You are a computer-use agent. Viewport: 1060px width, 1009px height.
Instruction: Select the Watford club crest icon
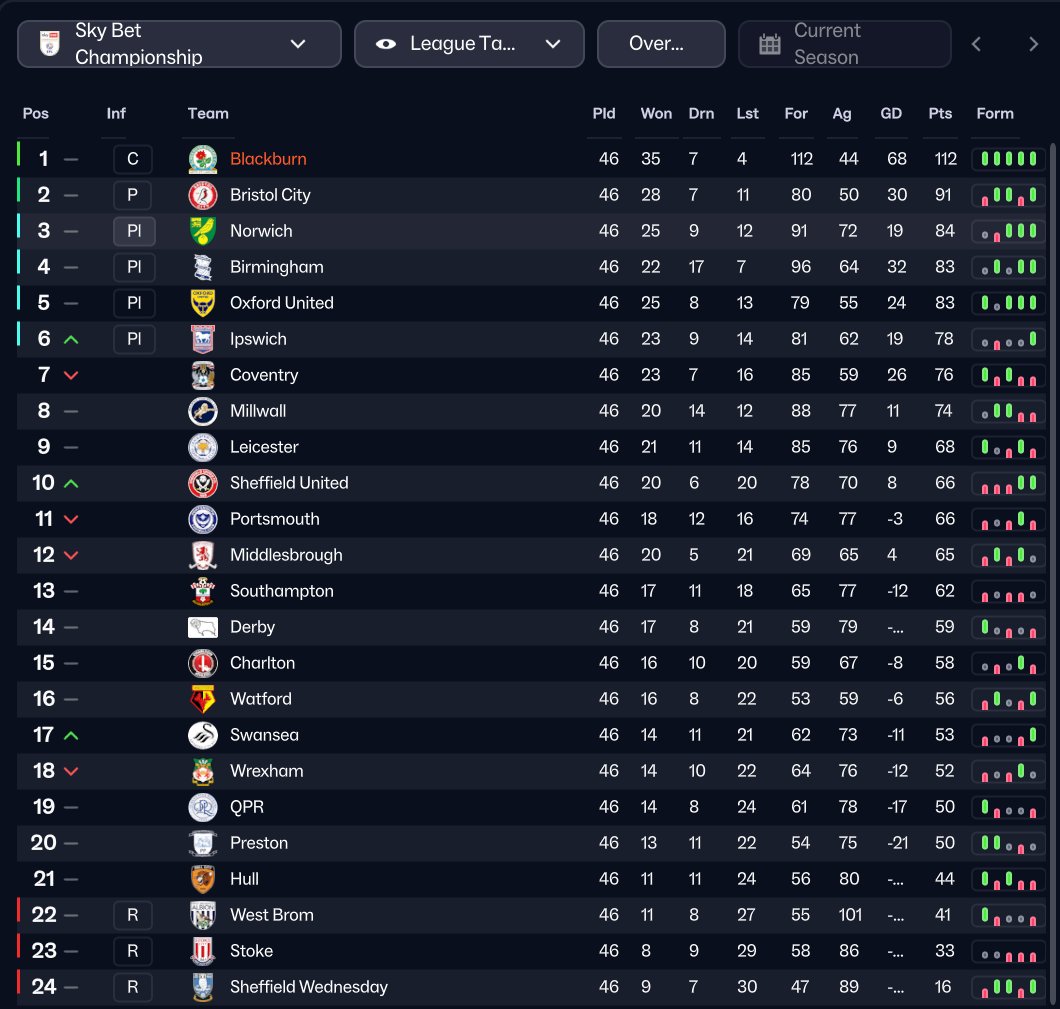pos(202,699)
